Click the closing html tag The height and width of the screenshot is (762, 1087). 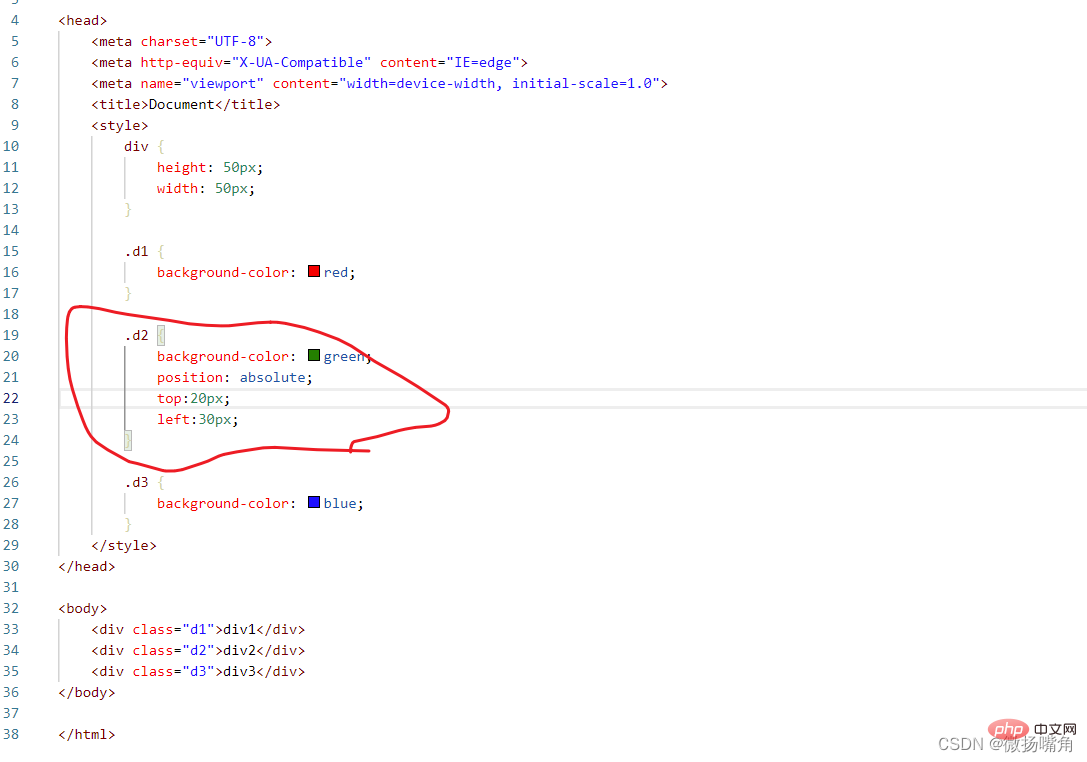[87, 734]
